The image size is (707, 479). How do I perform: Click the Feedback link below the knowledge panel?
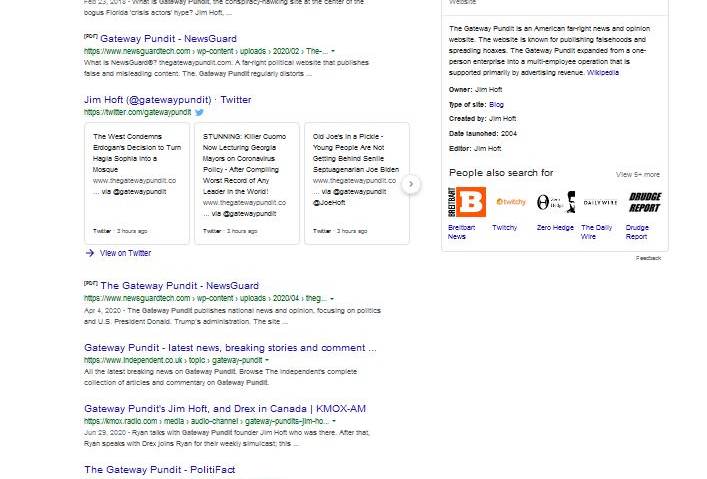(648, 258)
